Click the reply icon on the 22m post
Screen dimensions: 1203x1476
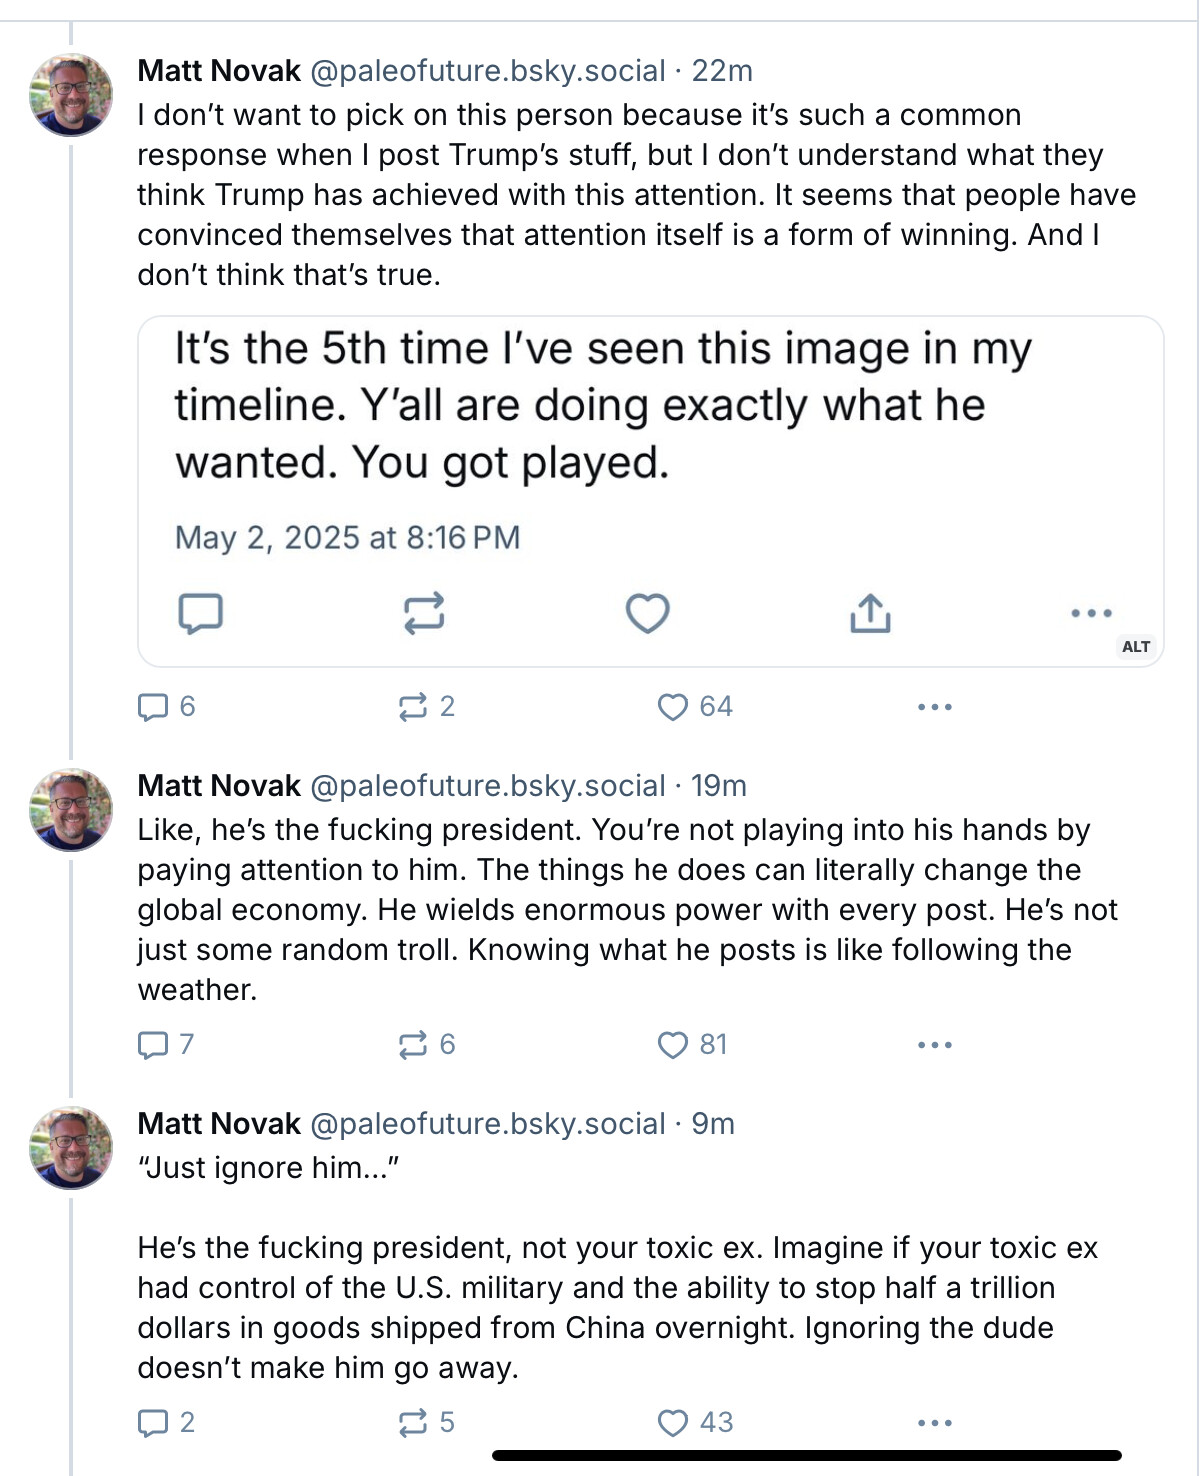point(153,707)
